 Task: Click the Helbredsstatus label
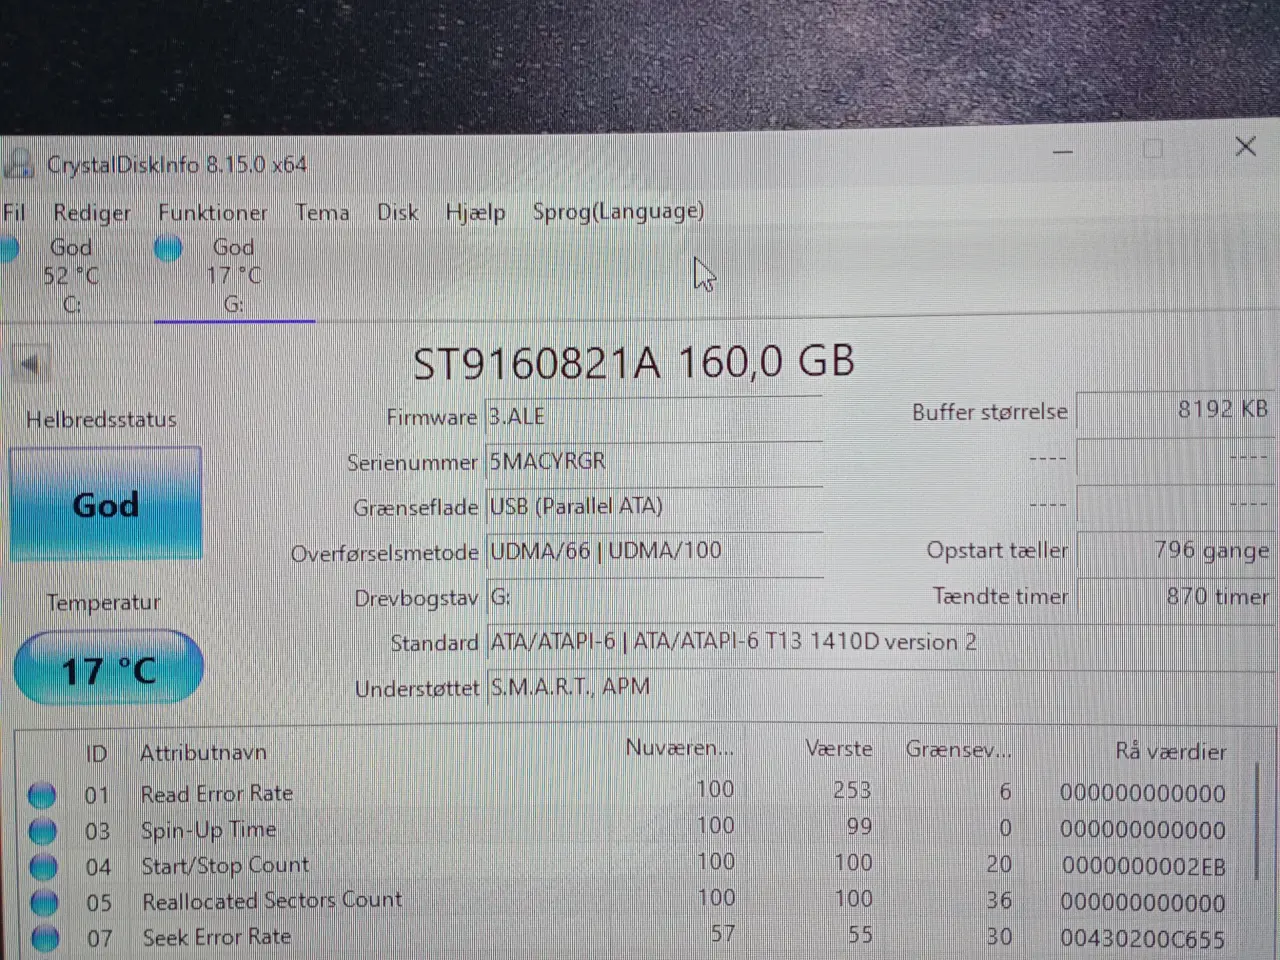click(101, 420)
